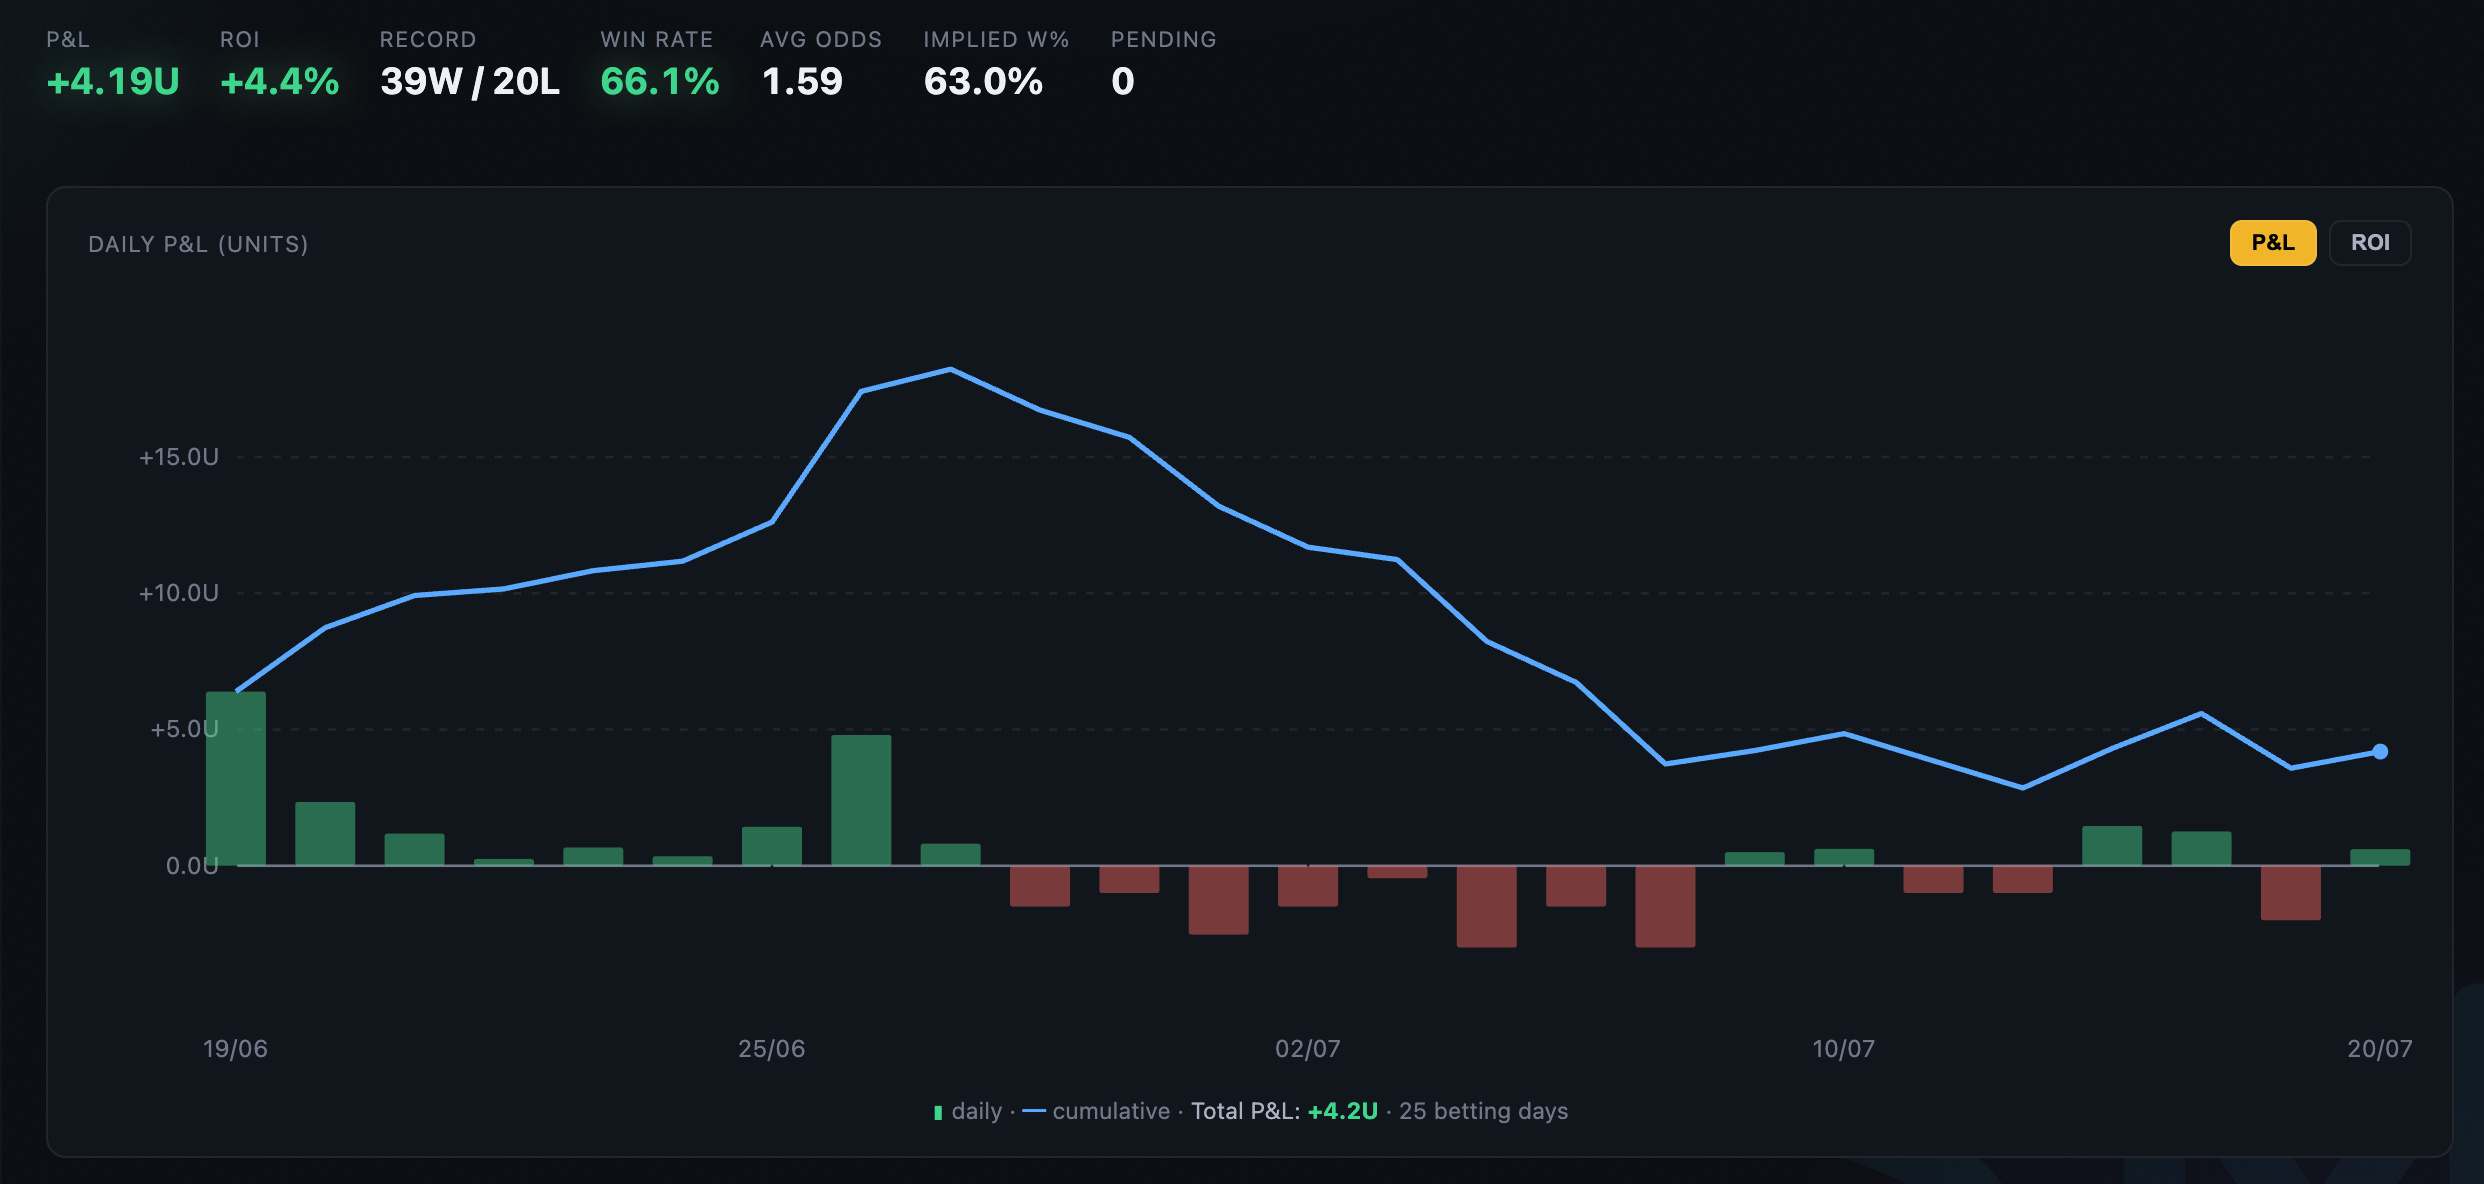Select the cumulative line endpoint dot at 20/07
This screenshot has width=2484, height=1184.
2380,751
